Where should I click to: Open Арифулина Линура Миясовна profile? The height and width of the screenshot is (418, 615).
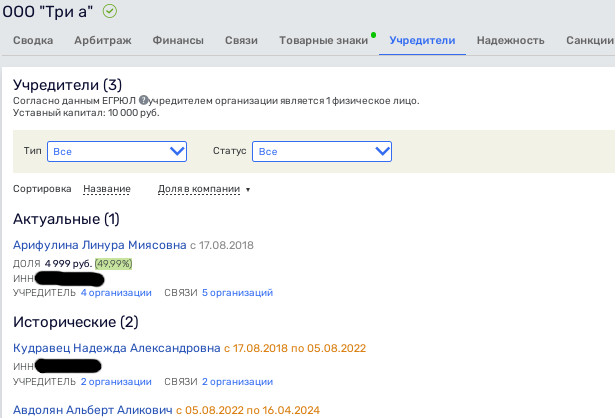point(100,245)
